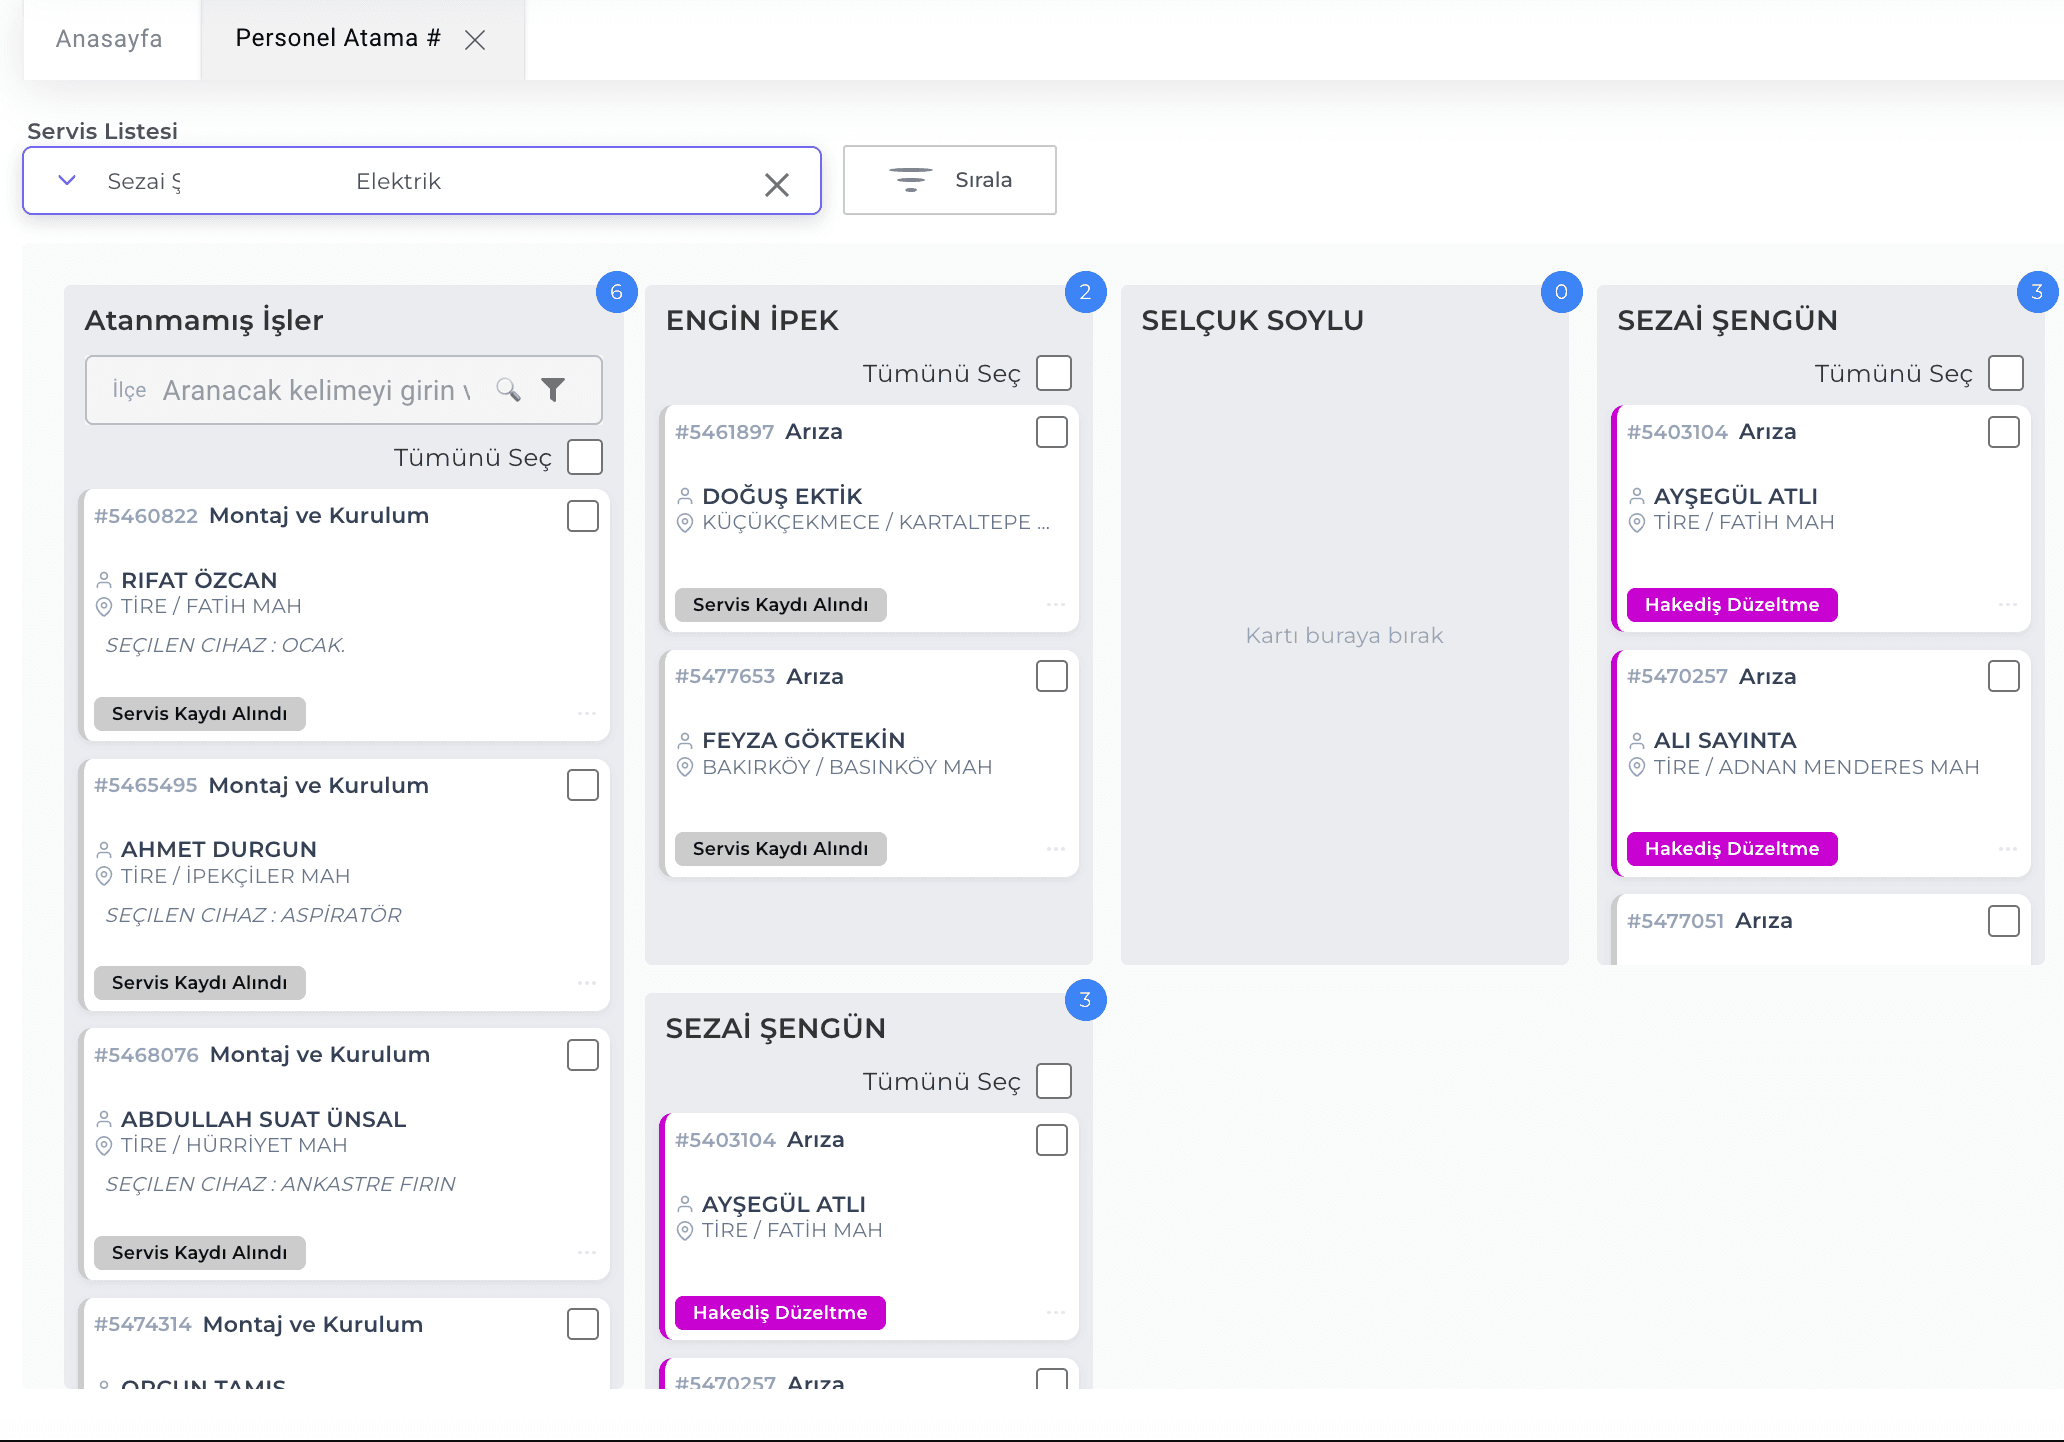Viewport: 2064px width, 1442px height.
Task: Click the Sırala sort button
Action: 949,180
